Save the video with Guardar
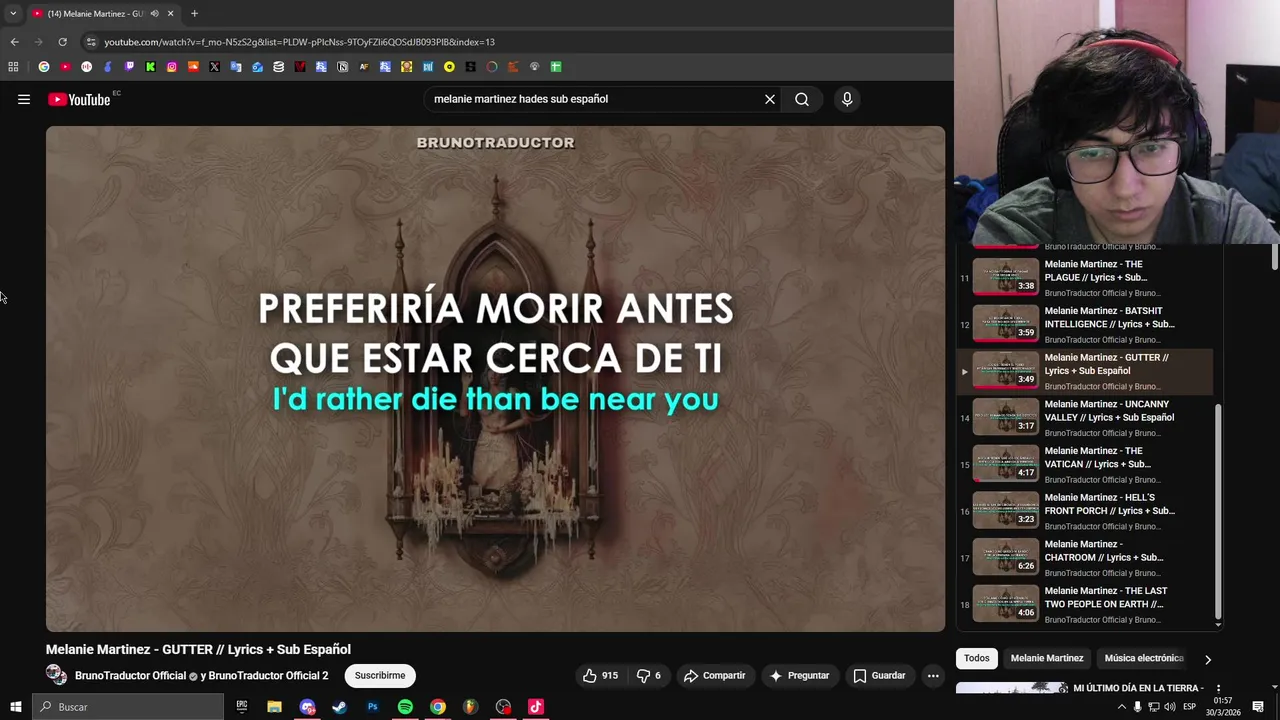 (x=879, y=675)
